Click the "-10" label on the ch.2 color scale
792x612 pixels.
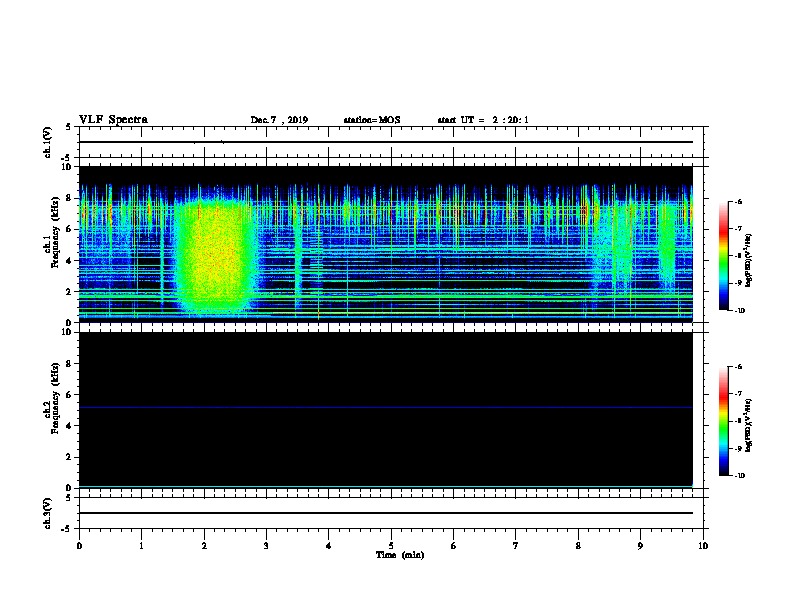click(739, 476)
